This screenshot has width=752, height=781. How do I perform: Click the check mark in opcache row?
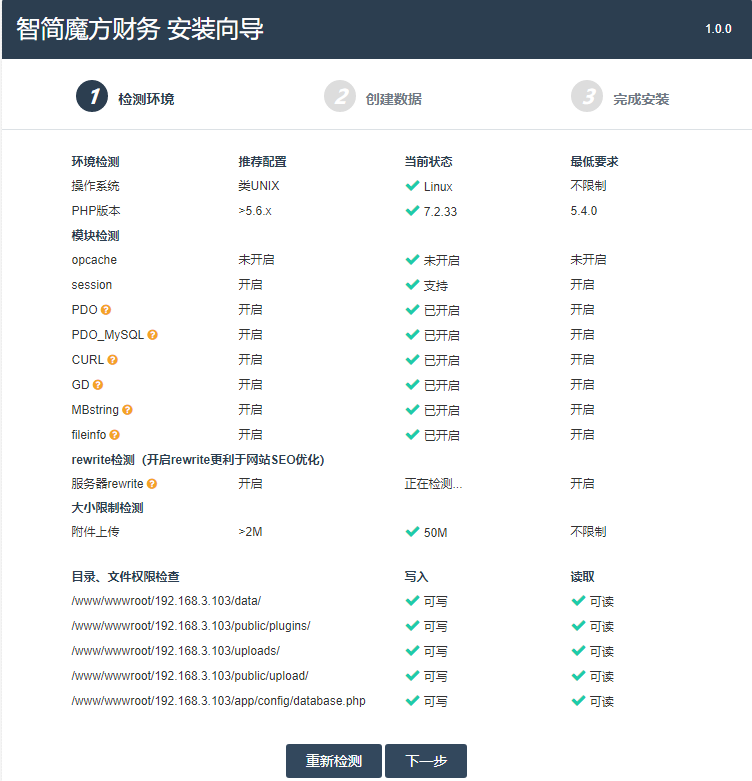[412, 260]
